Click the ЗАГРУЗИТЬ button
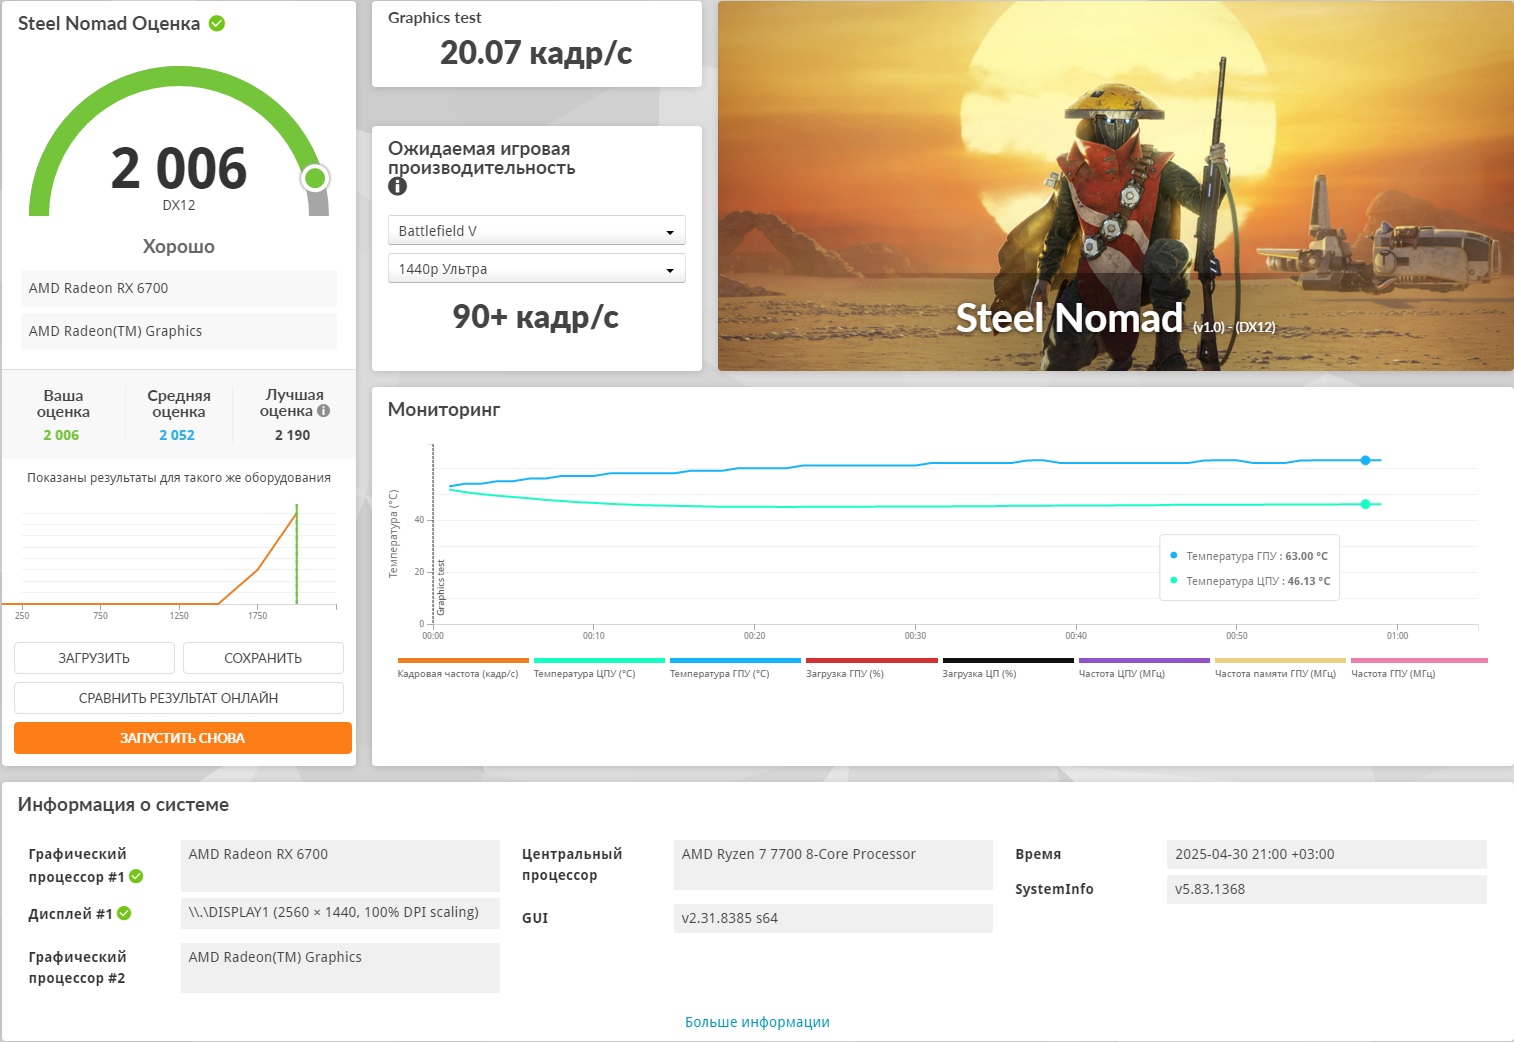 coord(94,658)
